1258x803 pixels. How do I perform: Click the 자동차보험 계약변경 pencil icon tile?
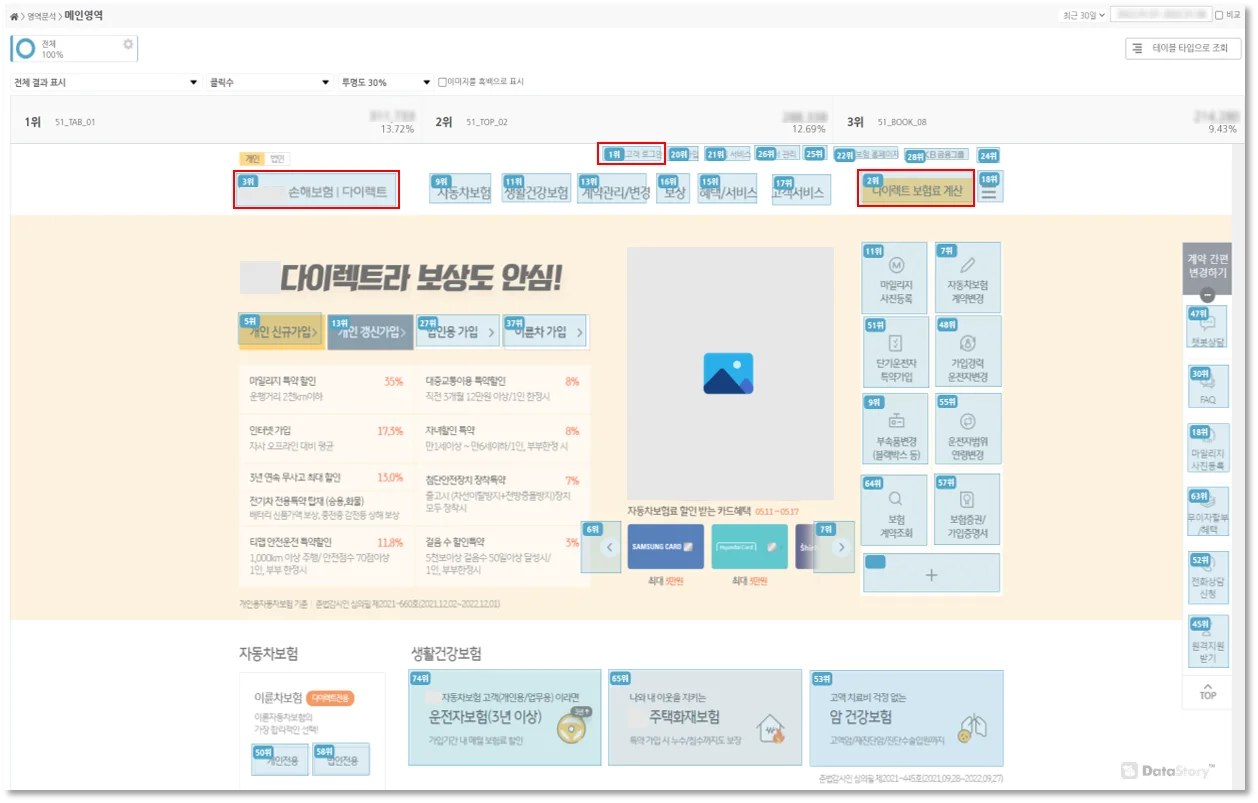(x=967, y=266)
